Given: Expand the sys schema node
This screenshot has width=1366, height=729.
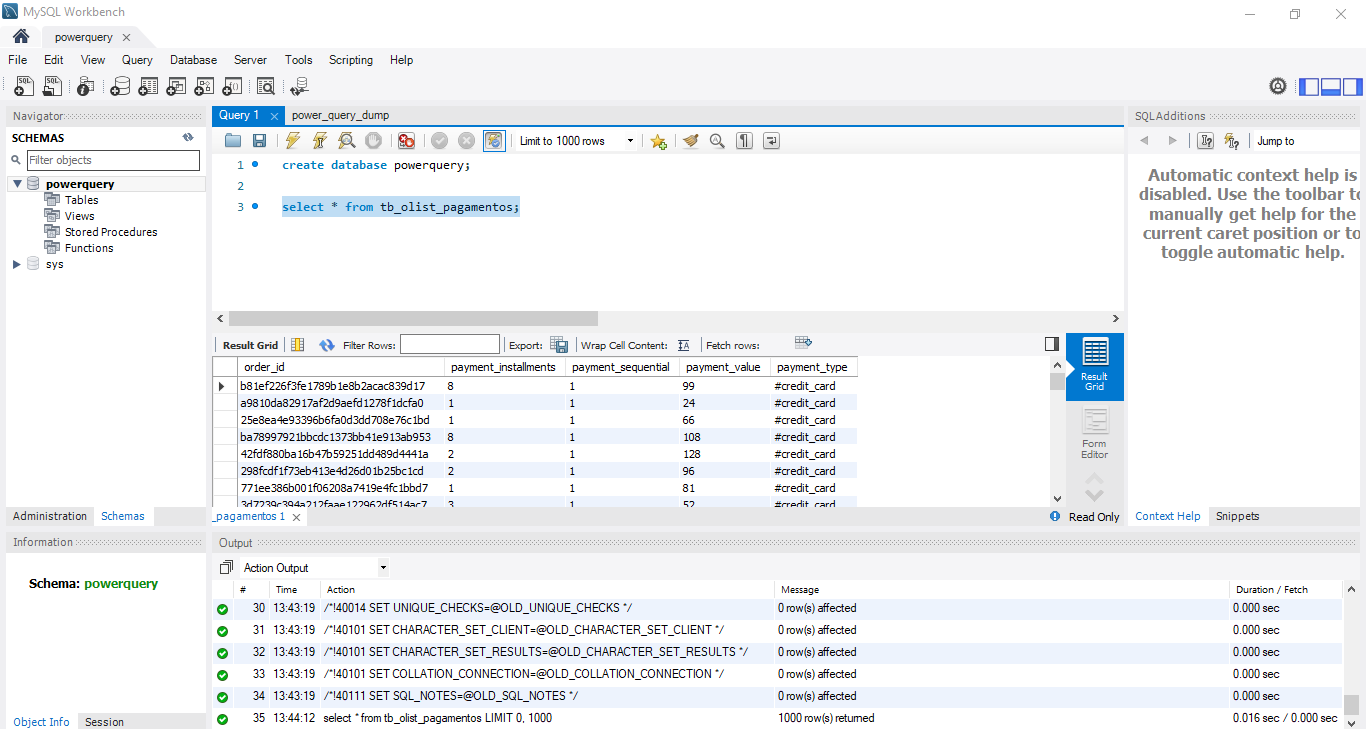Looking at the screenshot, I should [x=17, y=264].
